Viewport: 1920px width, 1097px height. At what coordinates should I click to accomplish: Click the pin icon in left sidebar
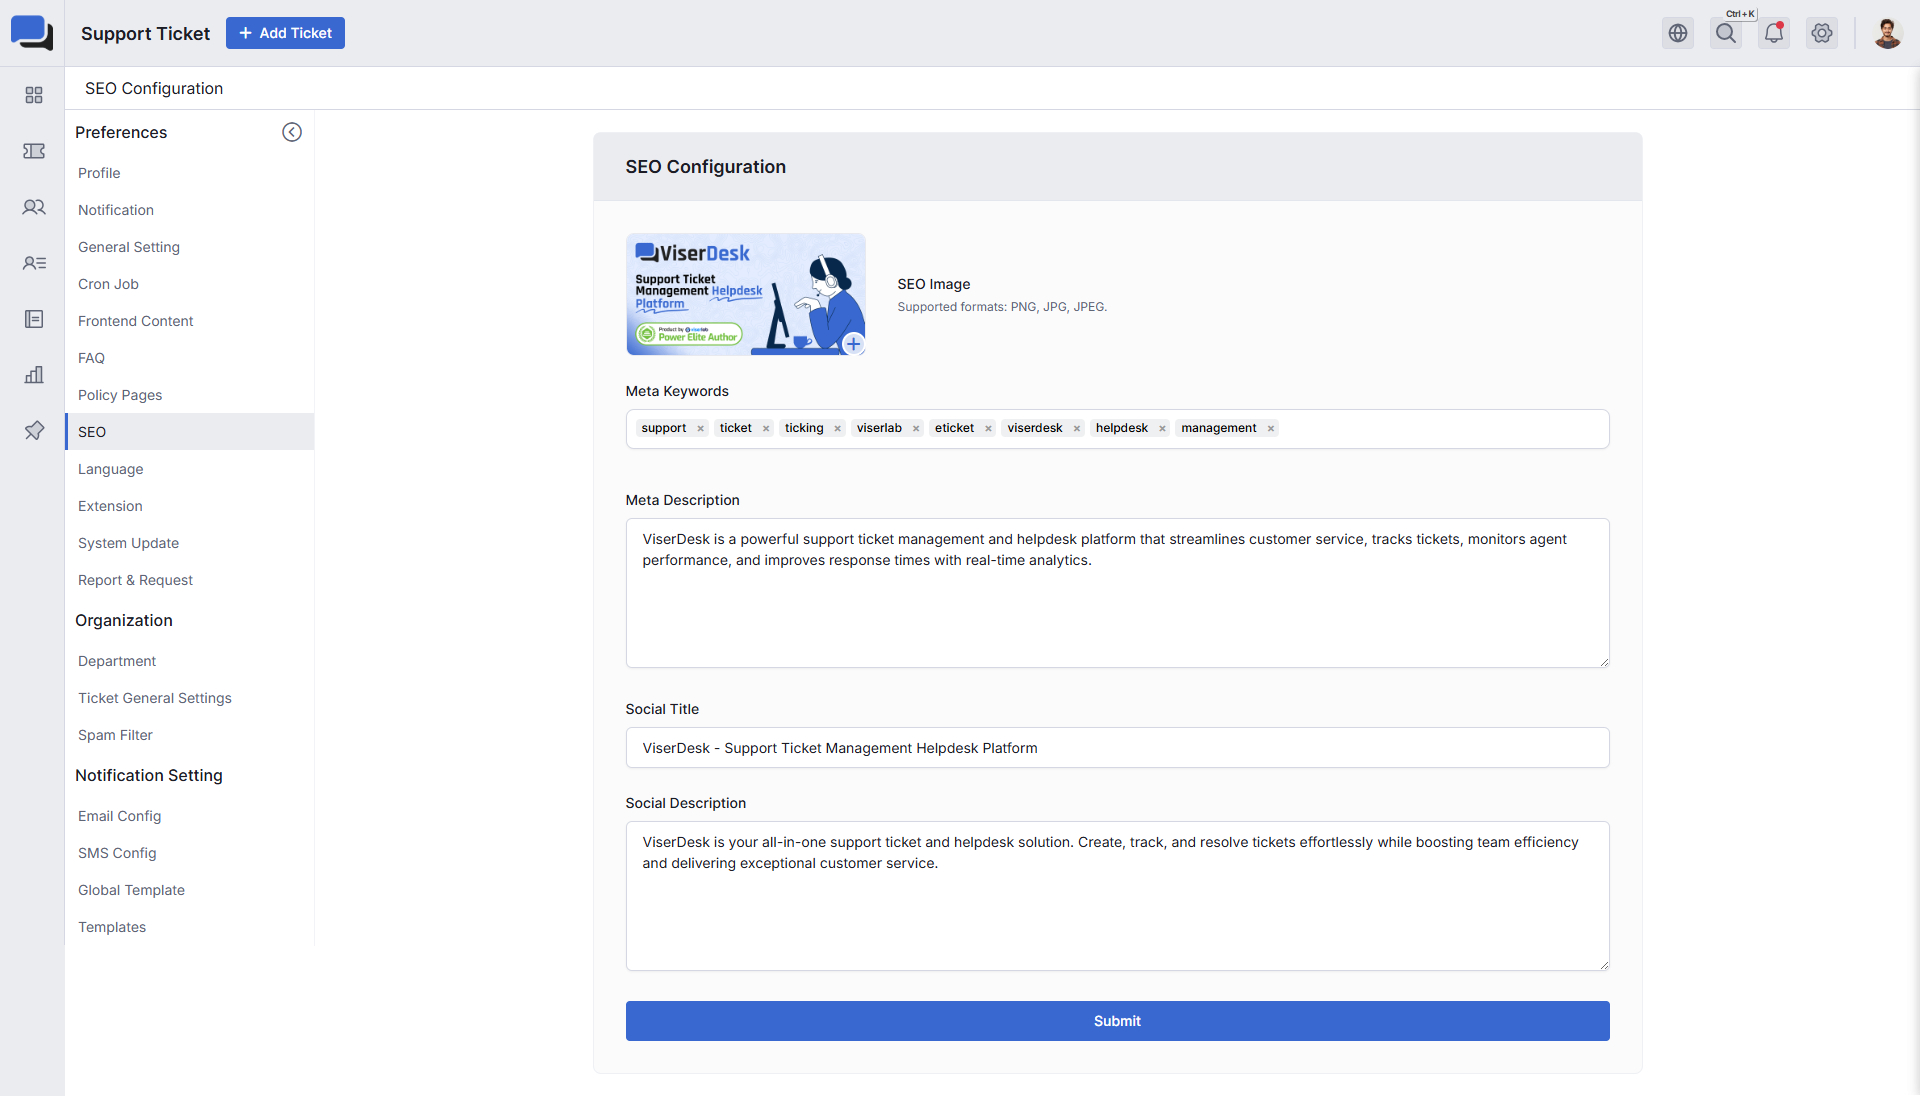click(x=34, y=431)
